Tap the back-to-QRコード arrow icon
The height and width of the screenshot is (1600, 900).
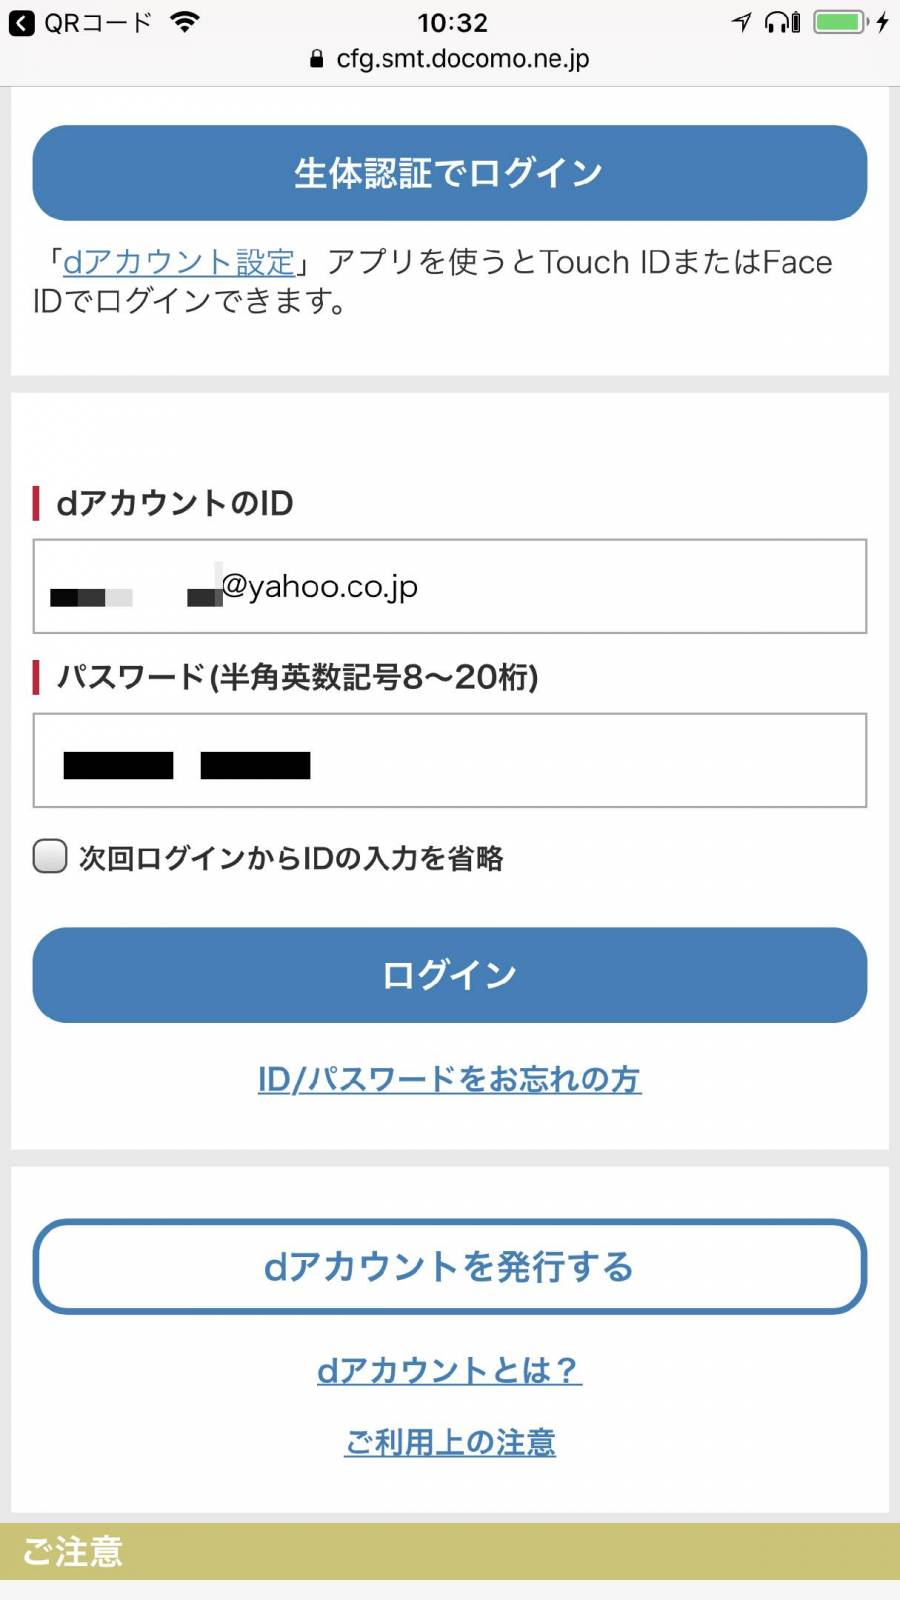(x=21, y=22)
